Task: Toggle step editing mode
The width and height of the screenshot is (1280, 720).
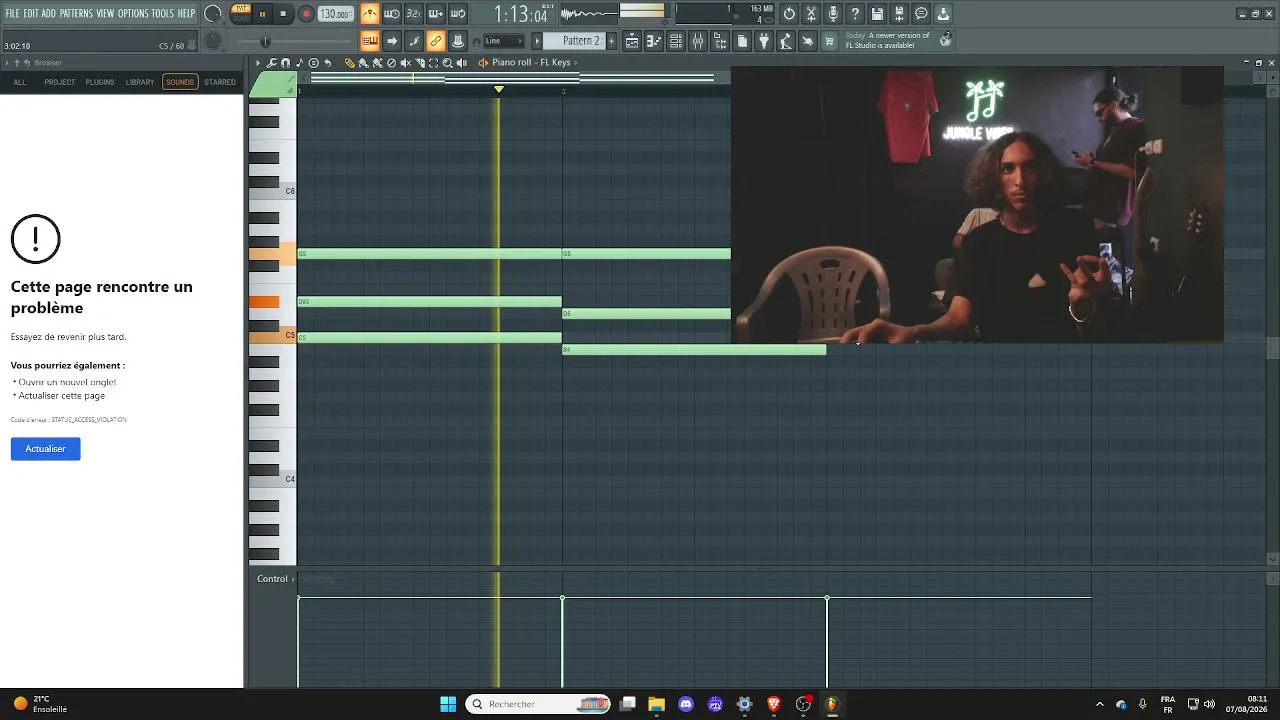Action: 414,41
